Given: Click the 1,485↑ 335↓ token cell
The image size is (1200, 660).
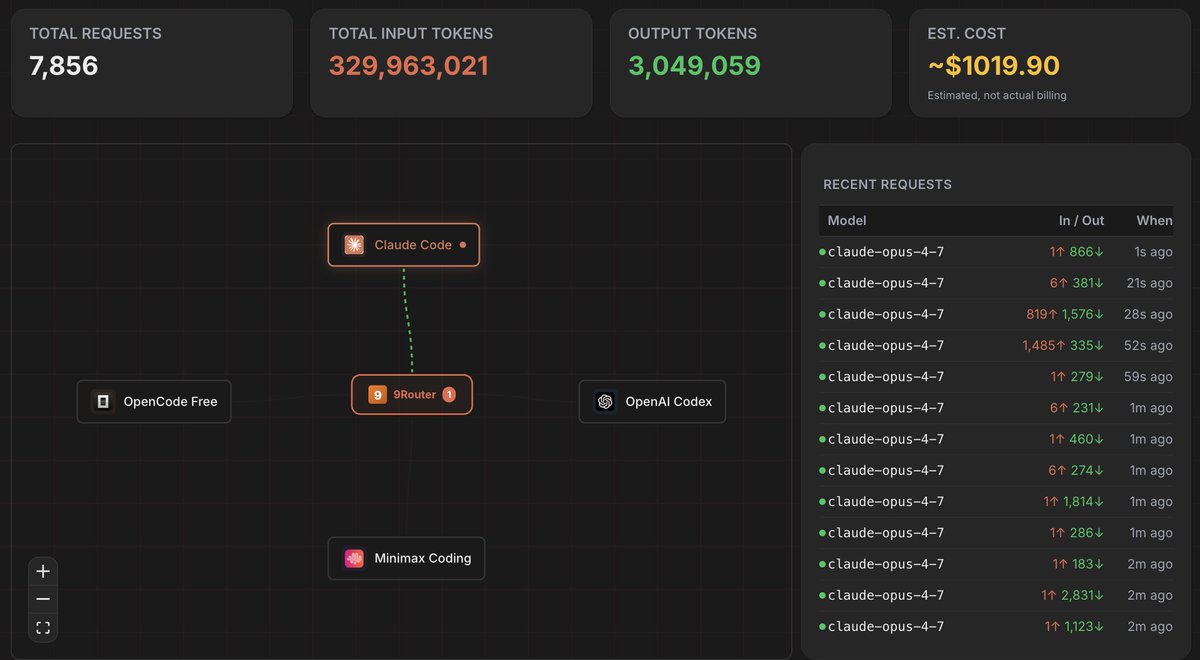Looking at the screenshot, I should (1063, 345).
